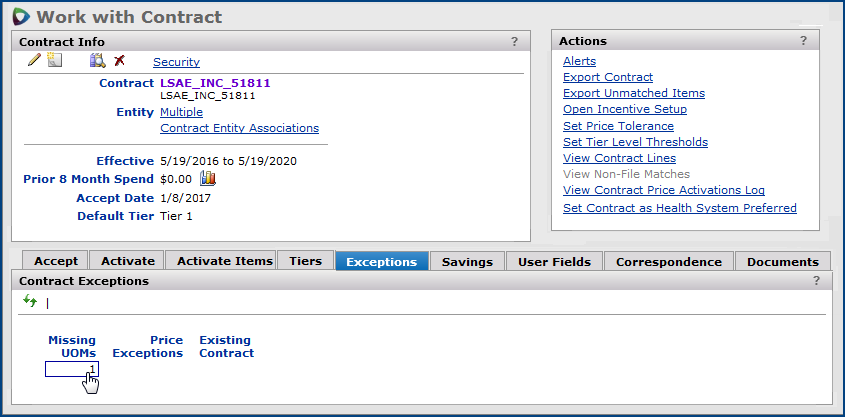Click the binoculars search icon in Contract Info

point(98,61)
